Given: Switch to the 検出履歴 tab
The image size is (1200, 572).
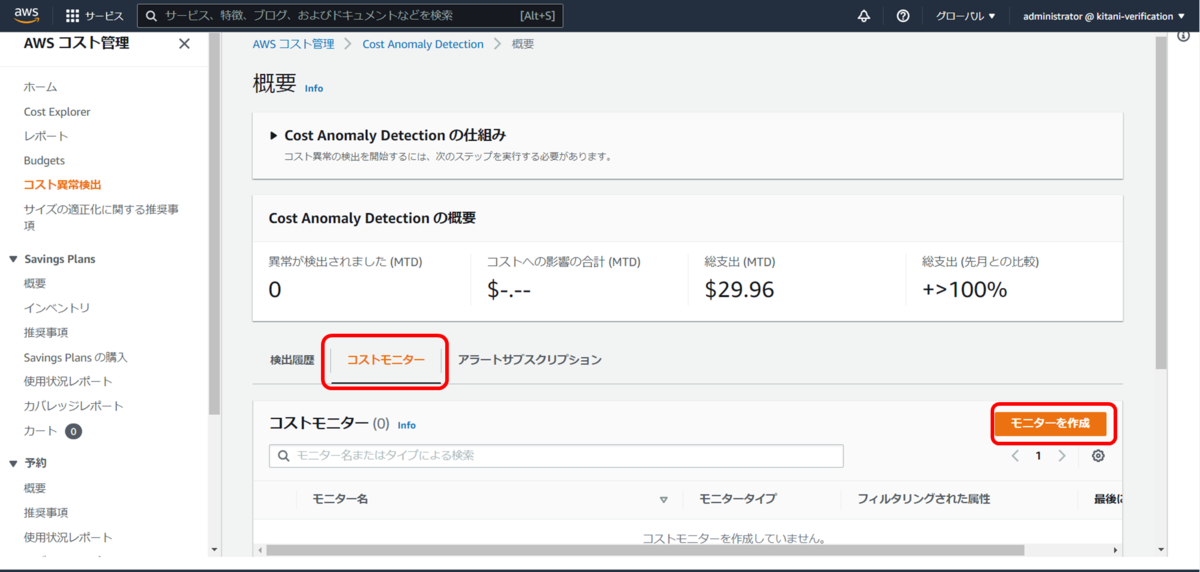Looking at the screenshot, I should pos(292,359).
